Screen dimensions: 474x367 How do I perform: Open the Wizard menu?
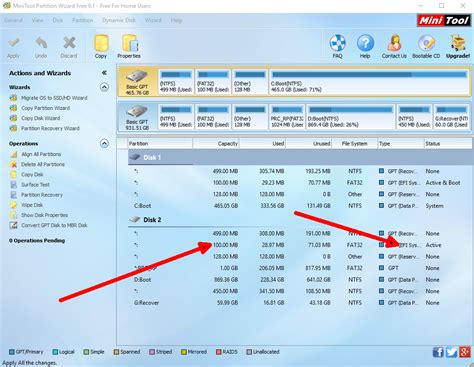pos(153,20)
